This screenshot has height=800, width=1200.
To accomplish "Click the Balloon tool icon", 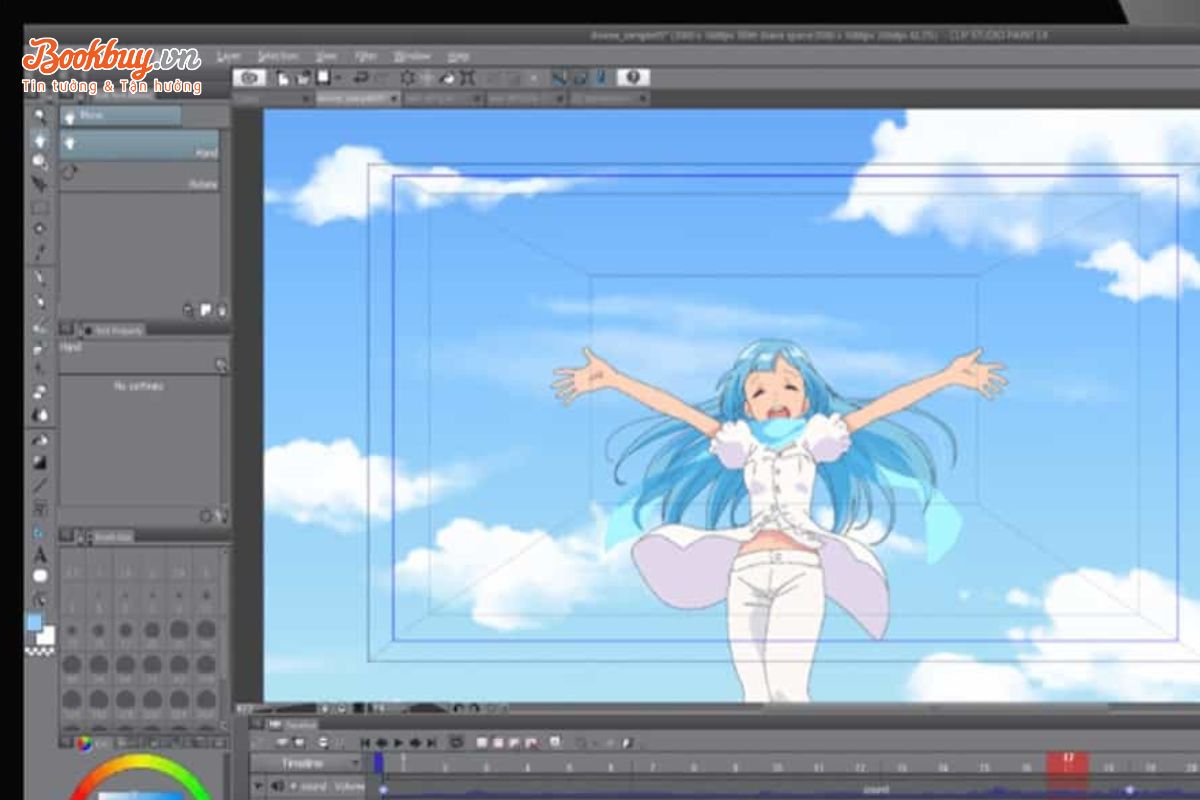I will pos(40,576).
